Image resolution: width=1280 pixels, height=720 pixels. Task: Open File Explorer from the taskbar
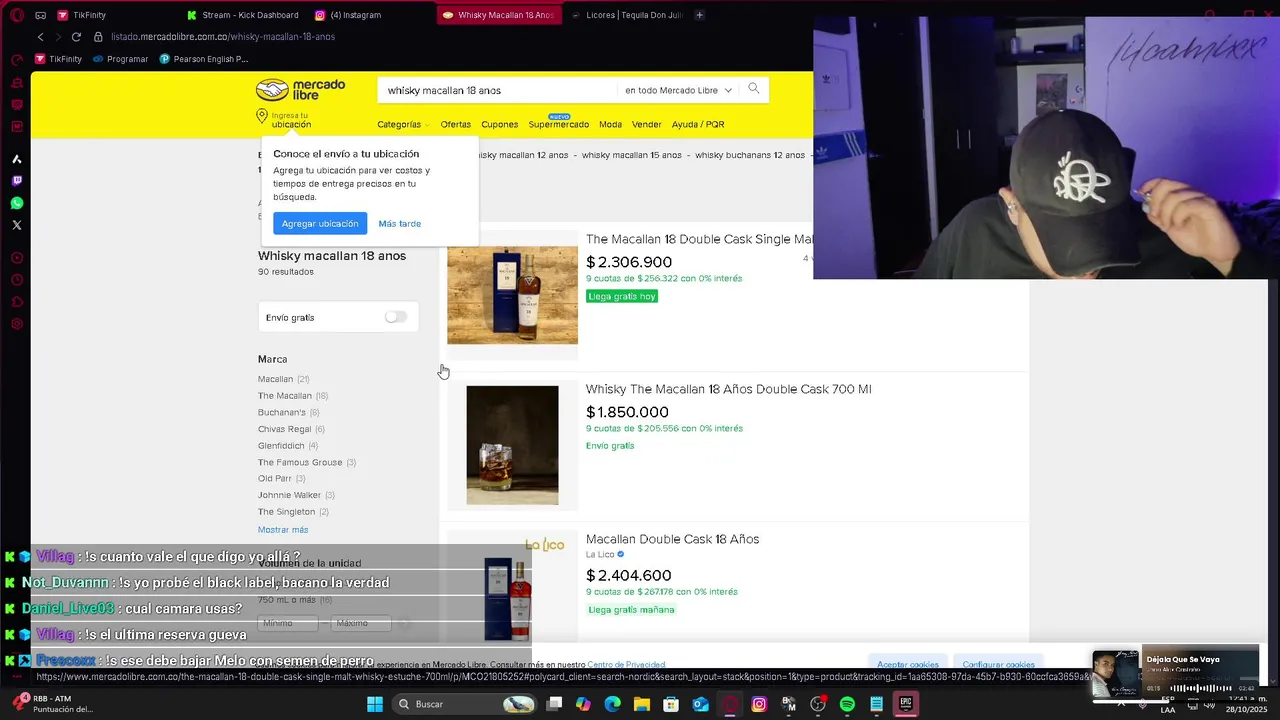[641, 704]
